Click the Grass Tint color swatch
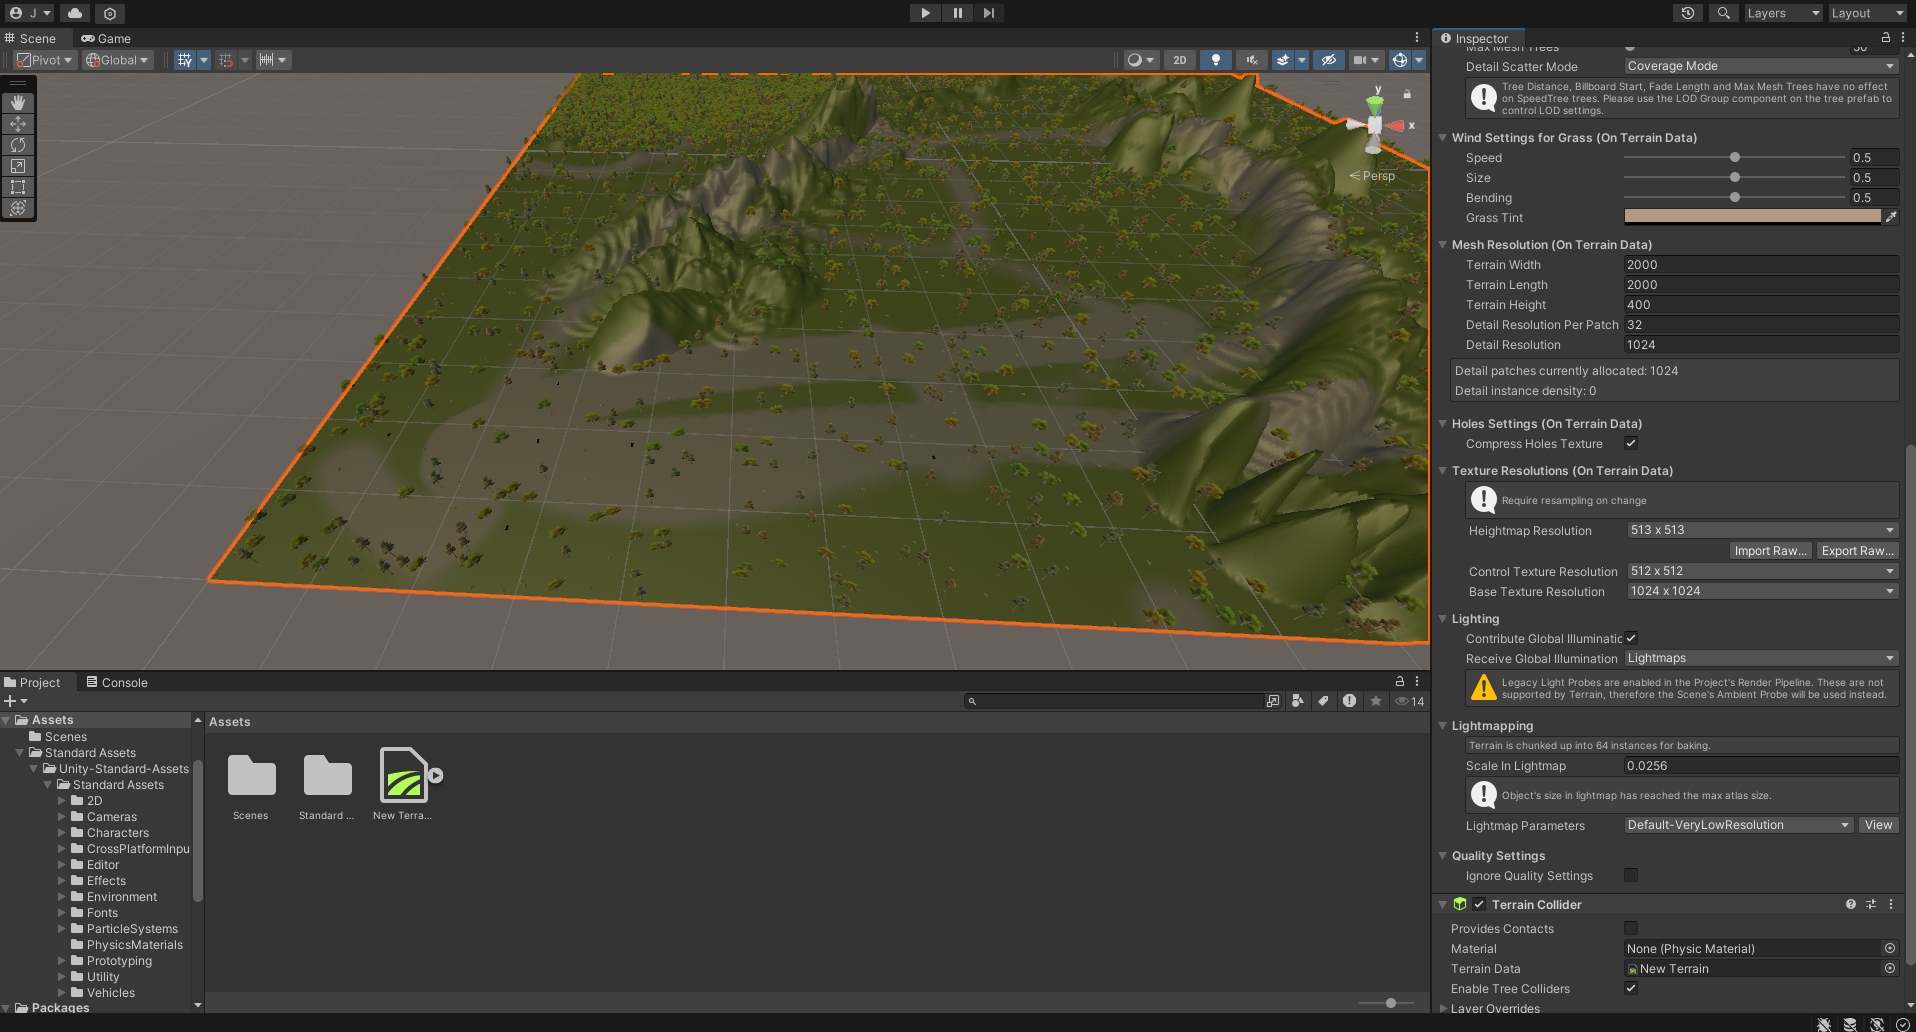The width and height of the screenshot is (1916, 1032). pos(1752,217)
